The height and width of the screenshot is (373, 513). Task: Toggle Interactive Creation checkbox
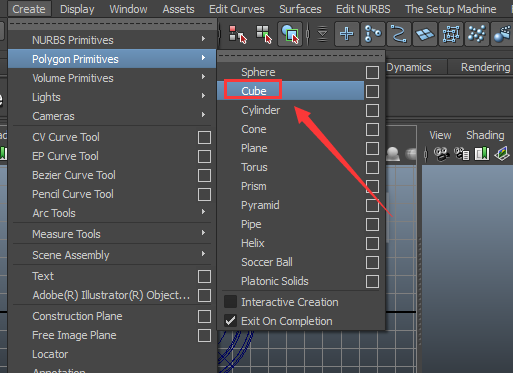click(230, 302)
